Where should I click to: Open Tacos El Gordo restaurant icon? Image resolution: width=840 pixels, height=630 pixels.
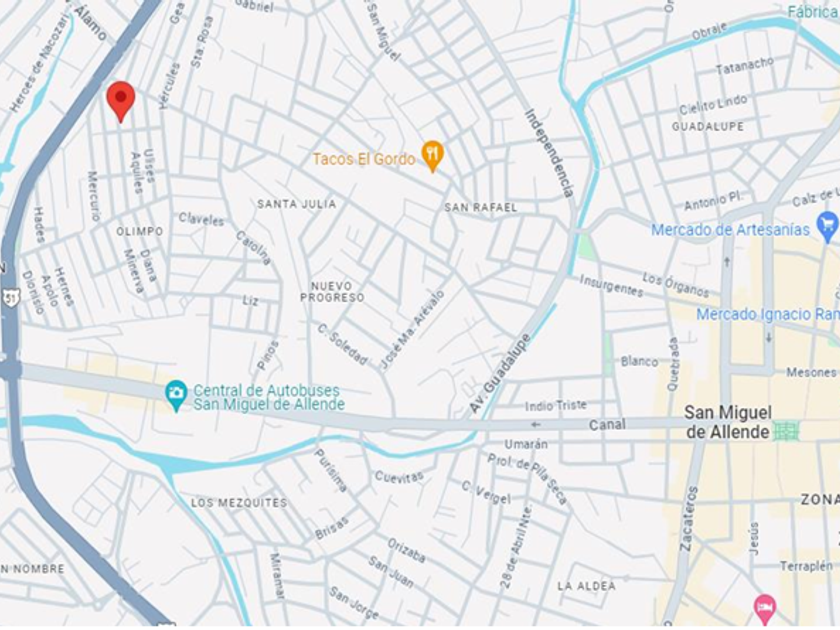pos(432,156)
